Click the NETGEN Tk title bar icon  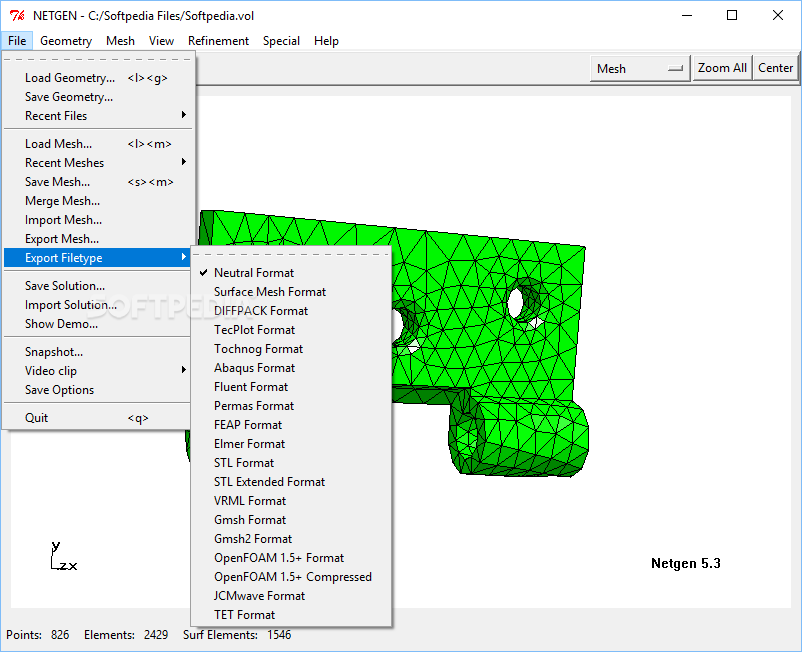coord(17,15)
